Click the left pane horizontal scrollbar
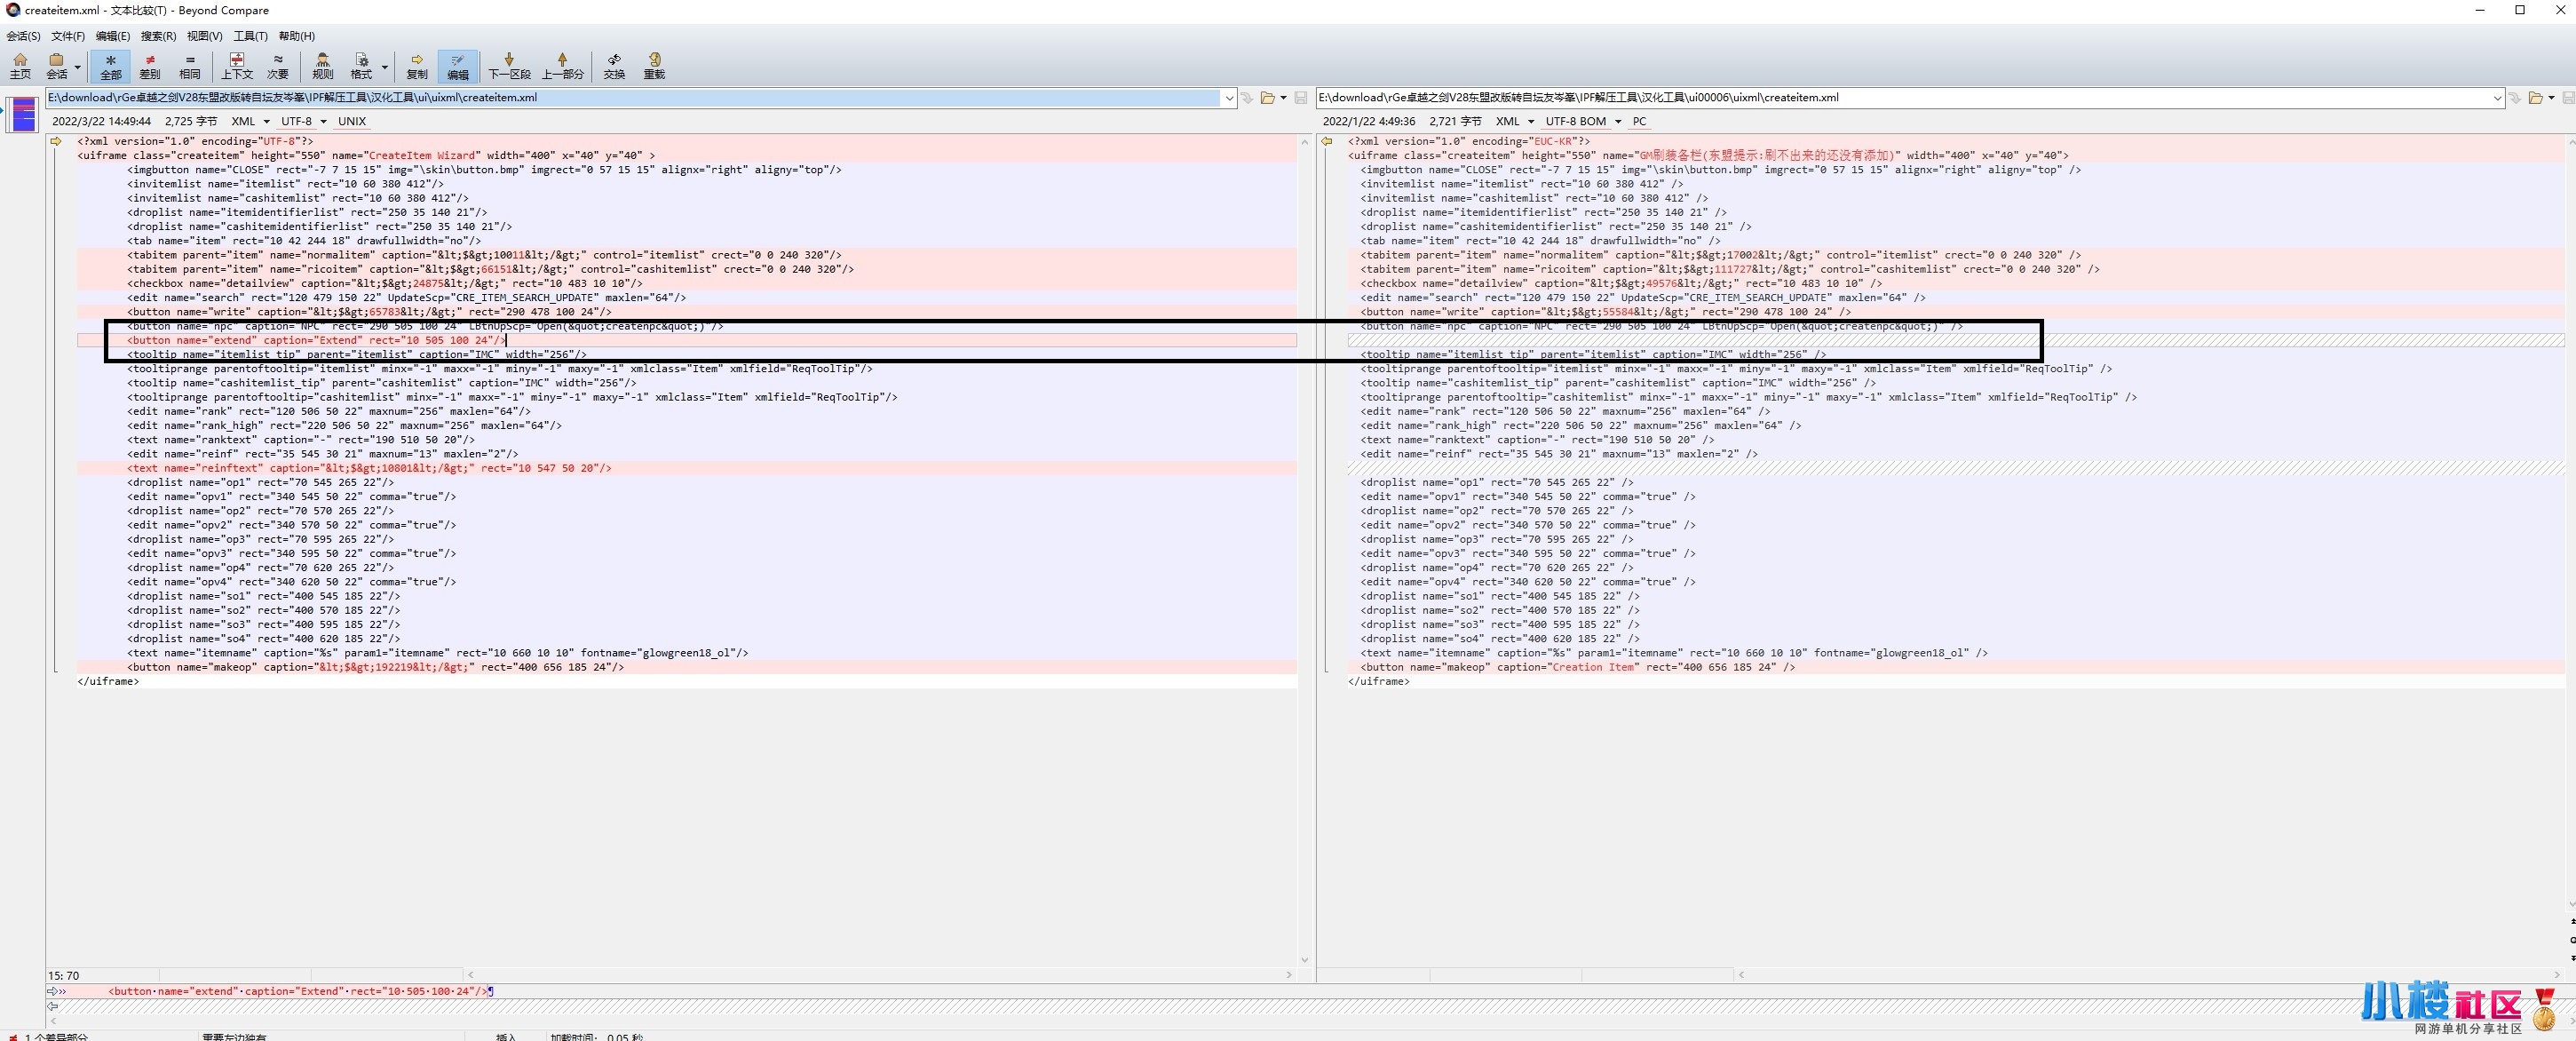 [x=879, y=974]
